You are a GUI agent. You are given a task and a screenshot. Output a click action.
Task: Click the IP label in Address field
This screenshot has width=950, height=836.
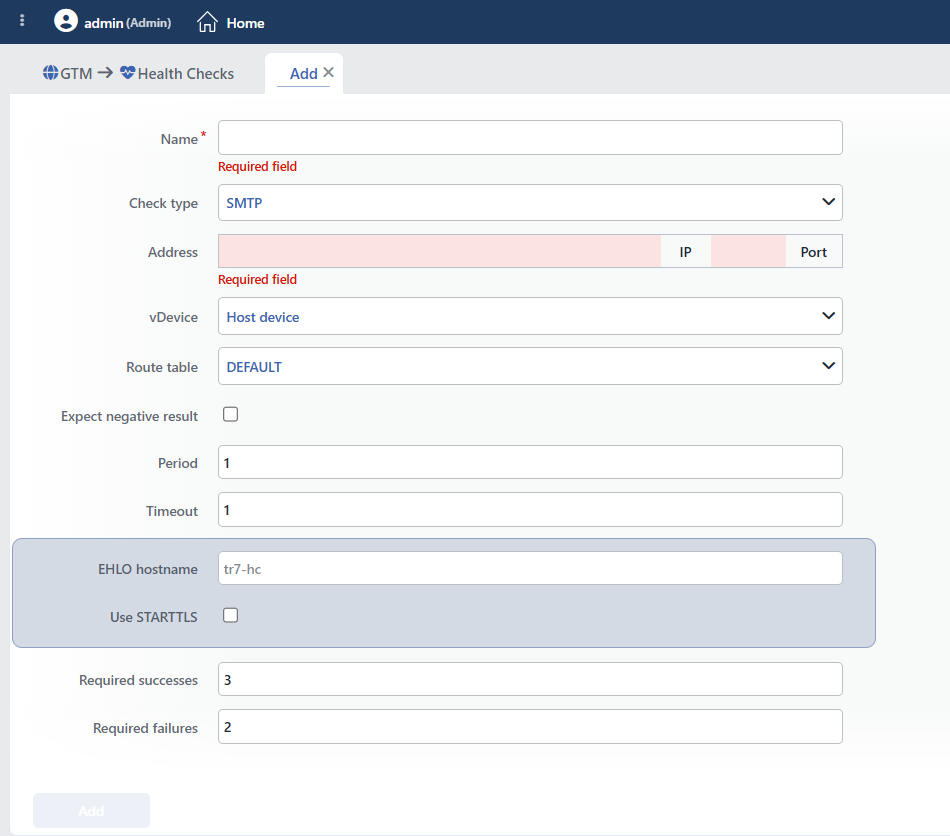685,252
